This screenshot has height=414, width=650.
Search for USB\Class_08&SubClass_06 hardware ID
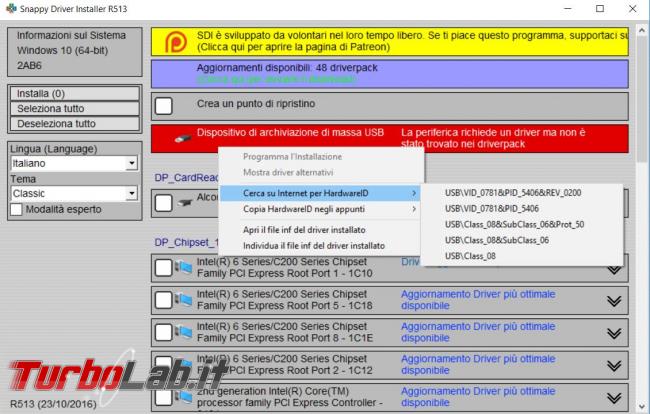pyautogui.click(x=497, y=240)
